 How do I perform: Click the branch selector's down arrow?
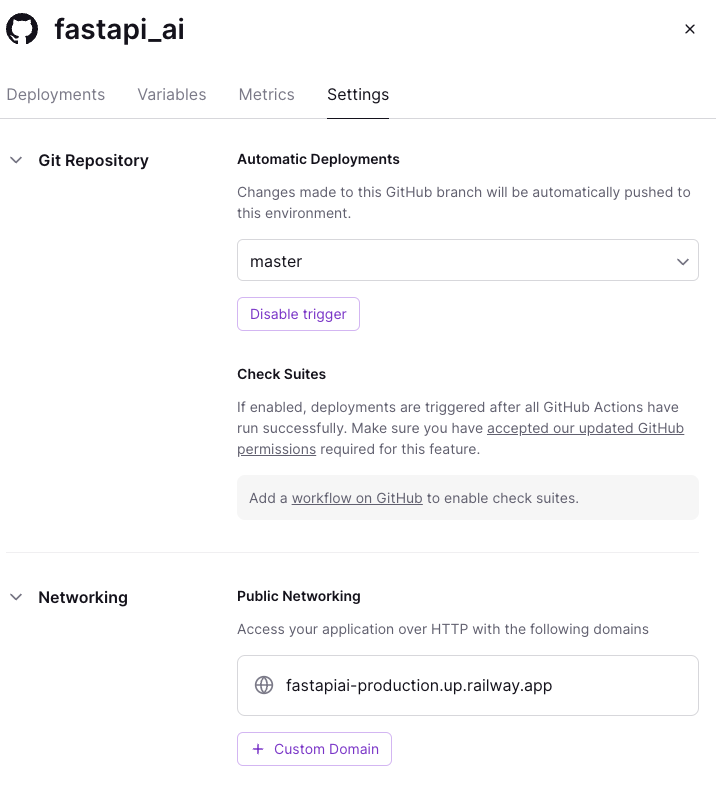(x=682, y=261)
